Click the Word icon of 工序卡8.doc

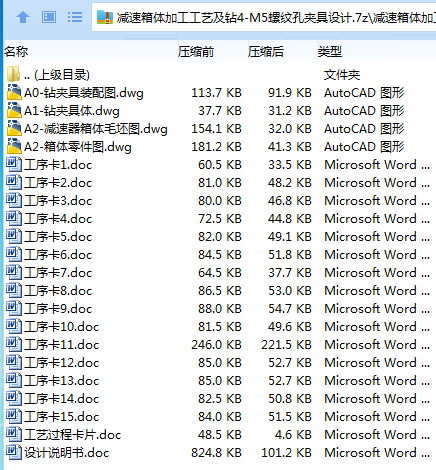click(x=14, y=290)
